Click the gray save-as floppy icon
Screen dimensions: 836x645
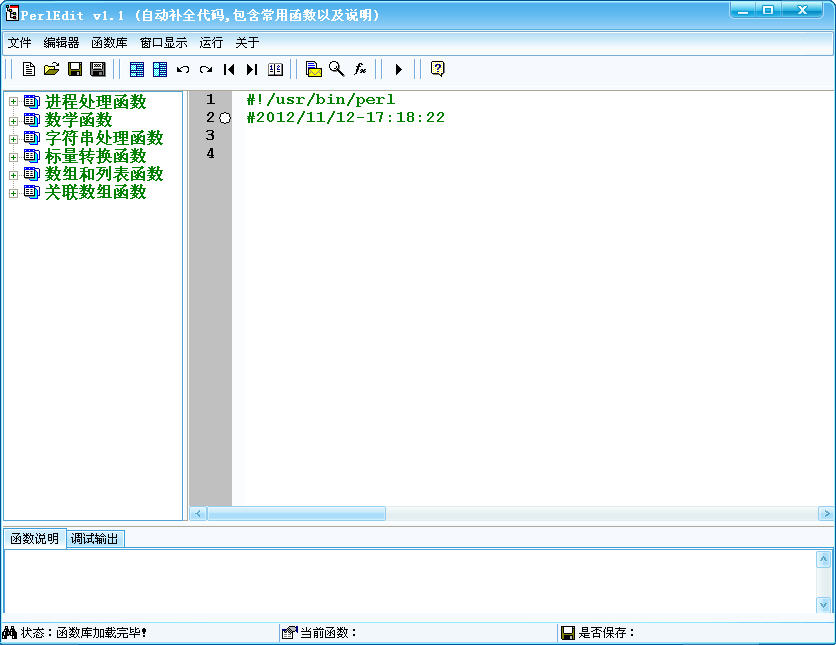pyautogui.click(x=98, y=69)
